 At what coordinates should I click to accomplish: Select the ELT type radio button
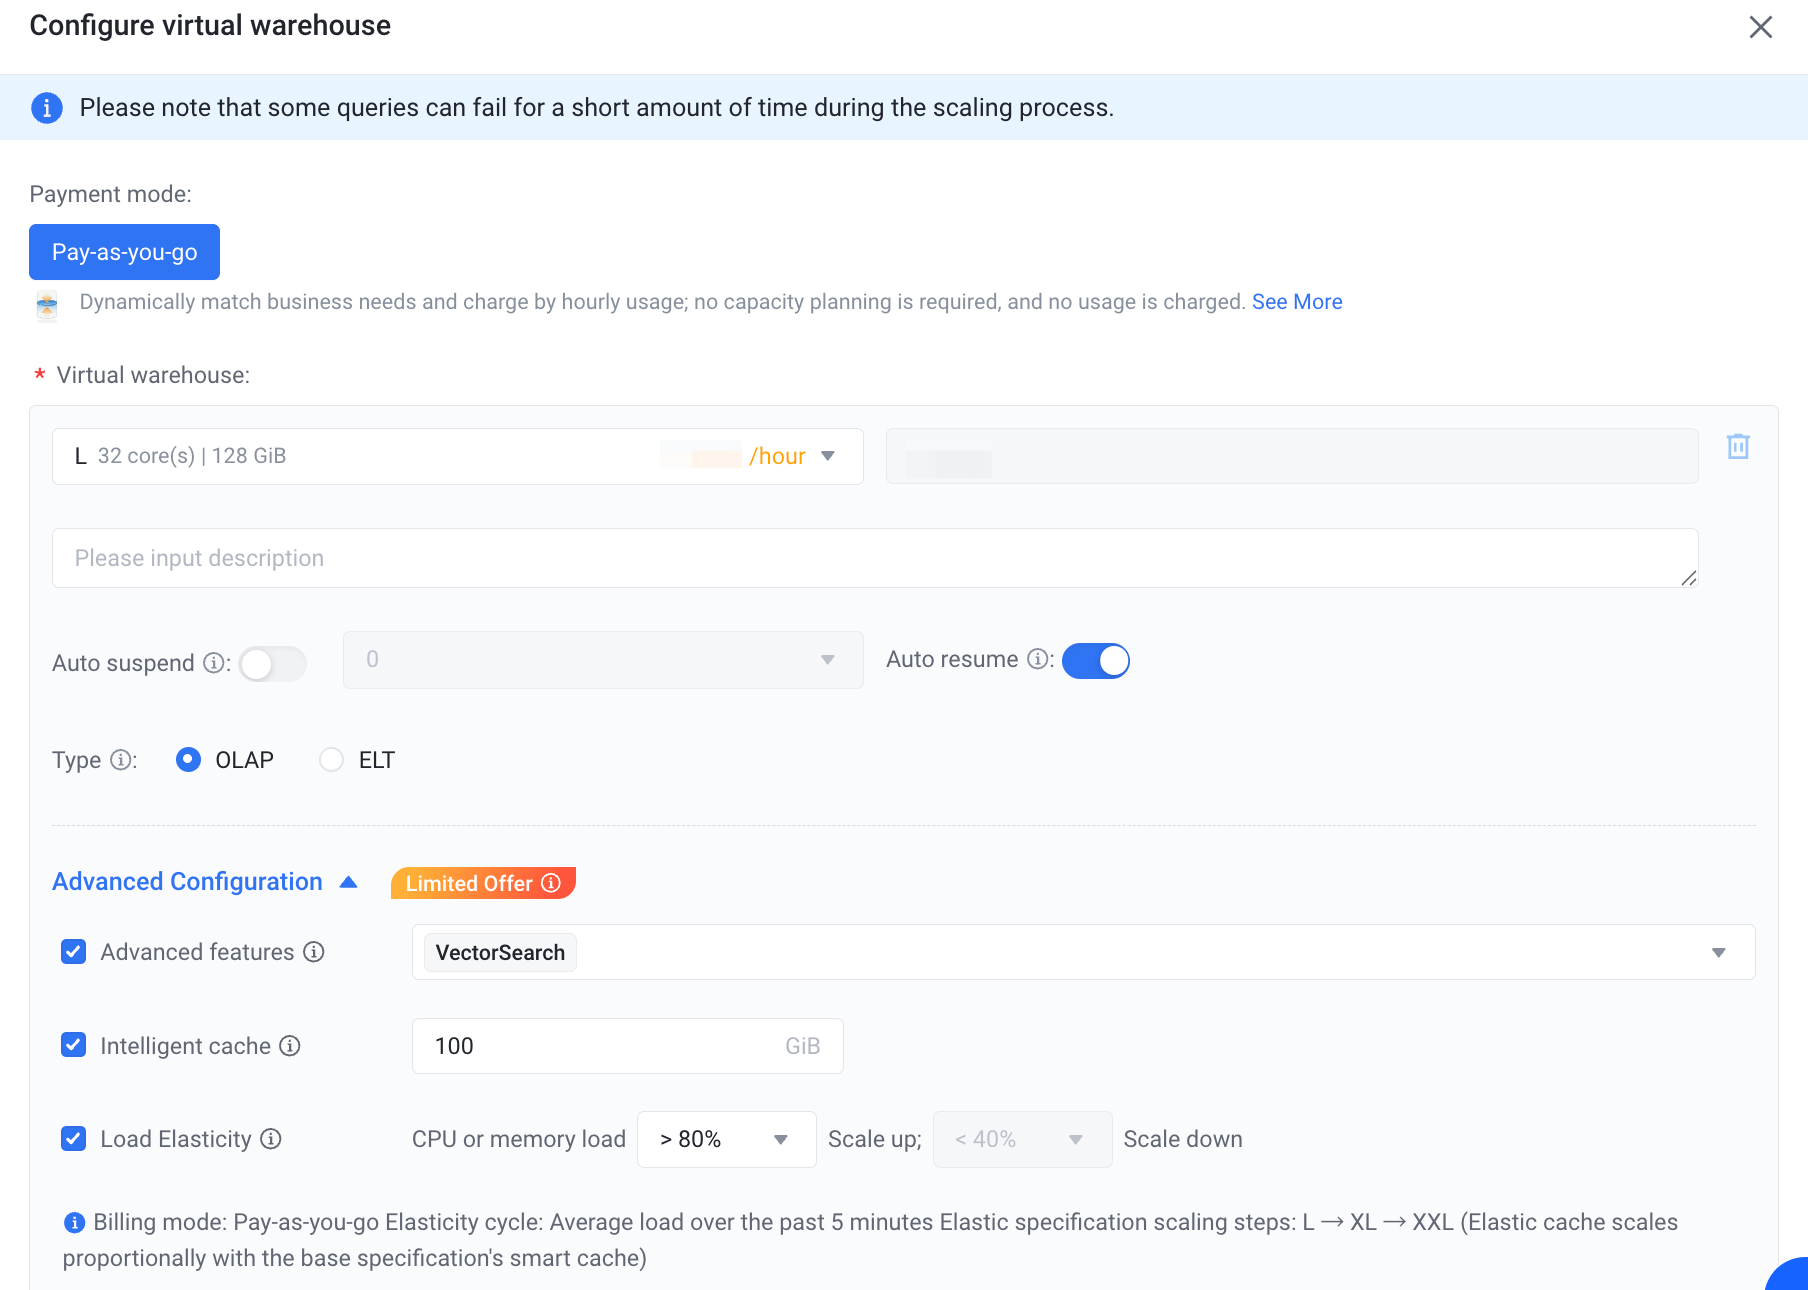pos(331,760)
